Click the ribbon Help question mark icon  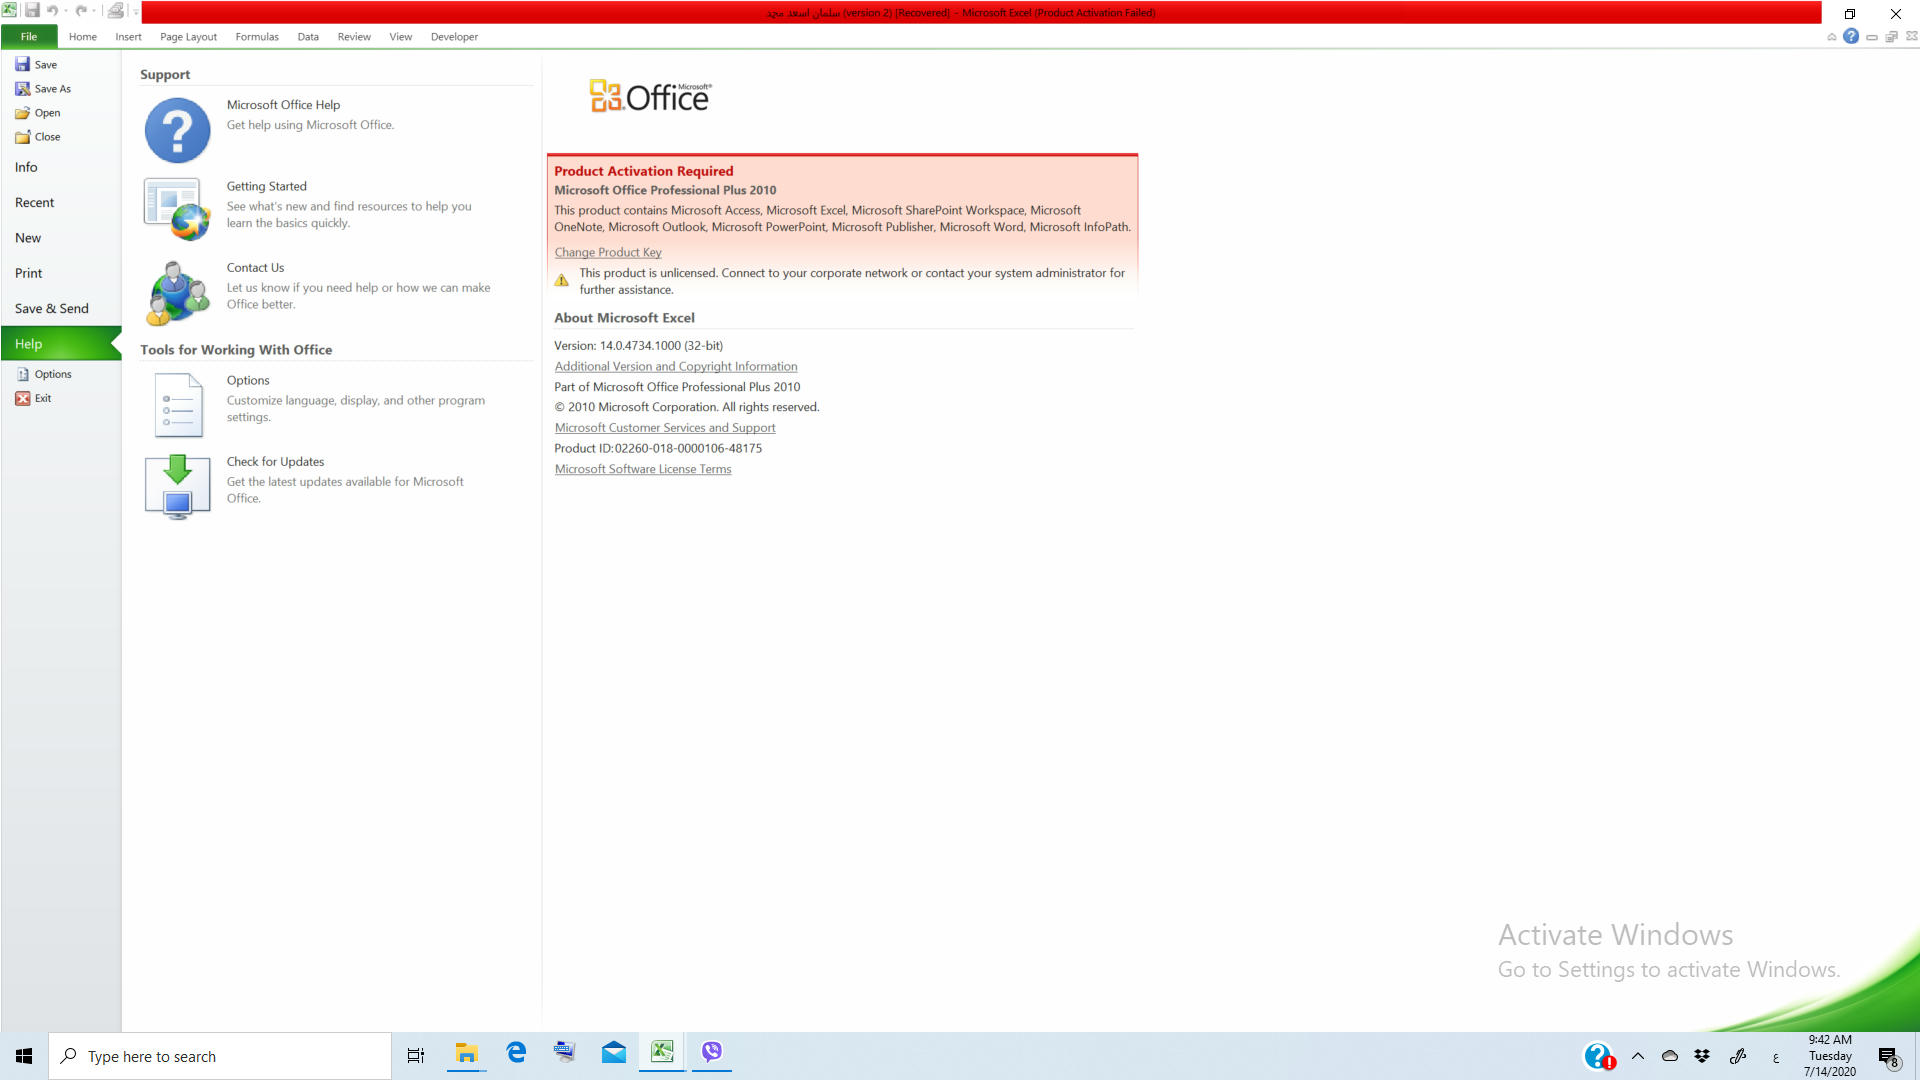pos(1851,36)
